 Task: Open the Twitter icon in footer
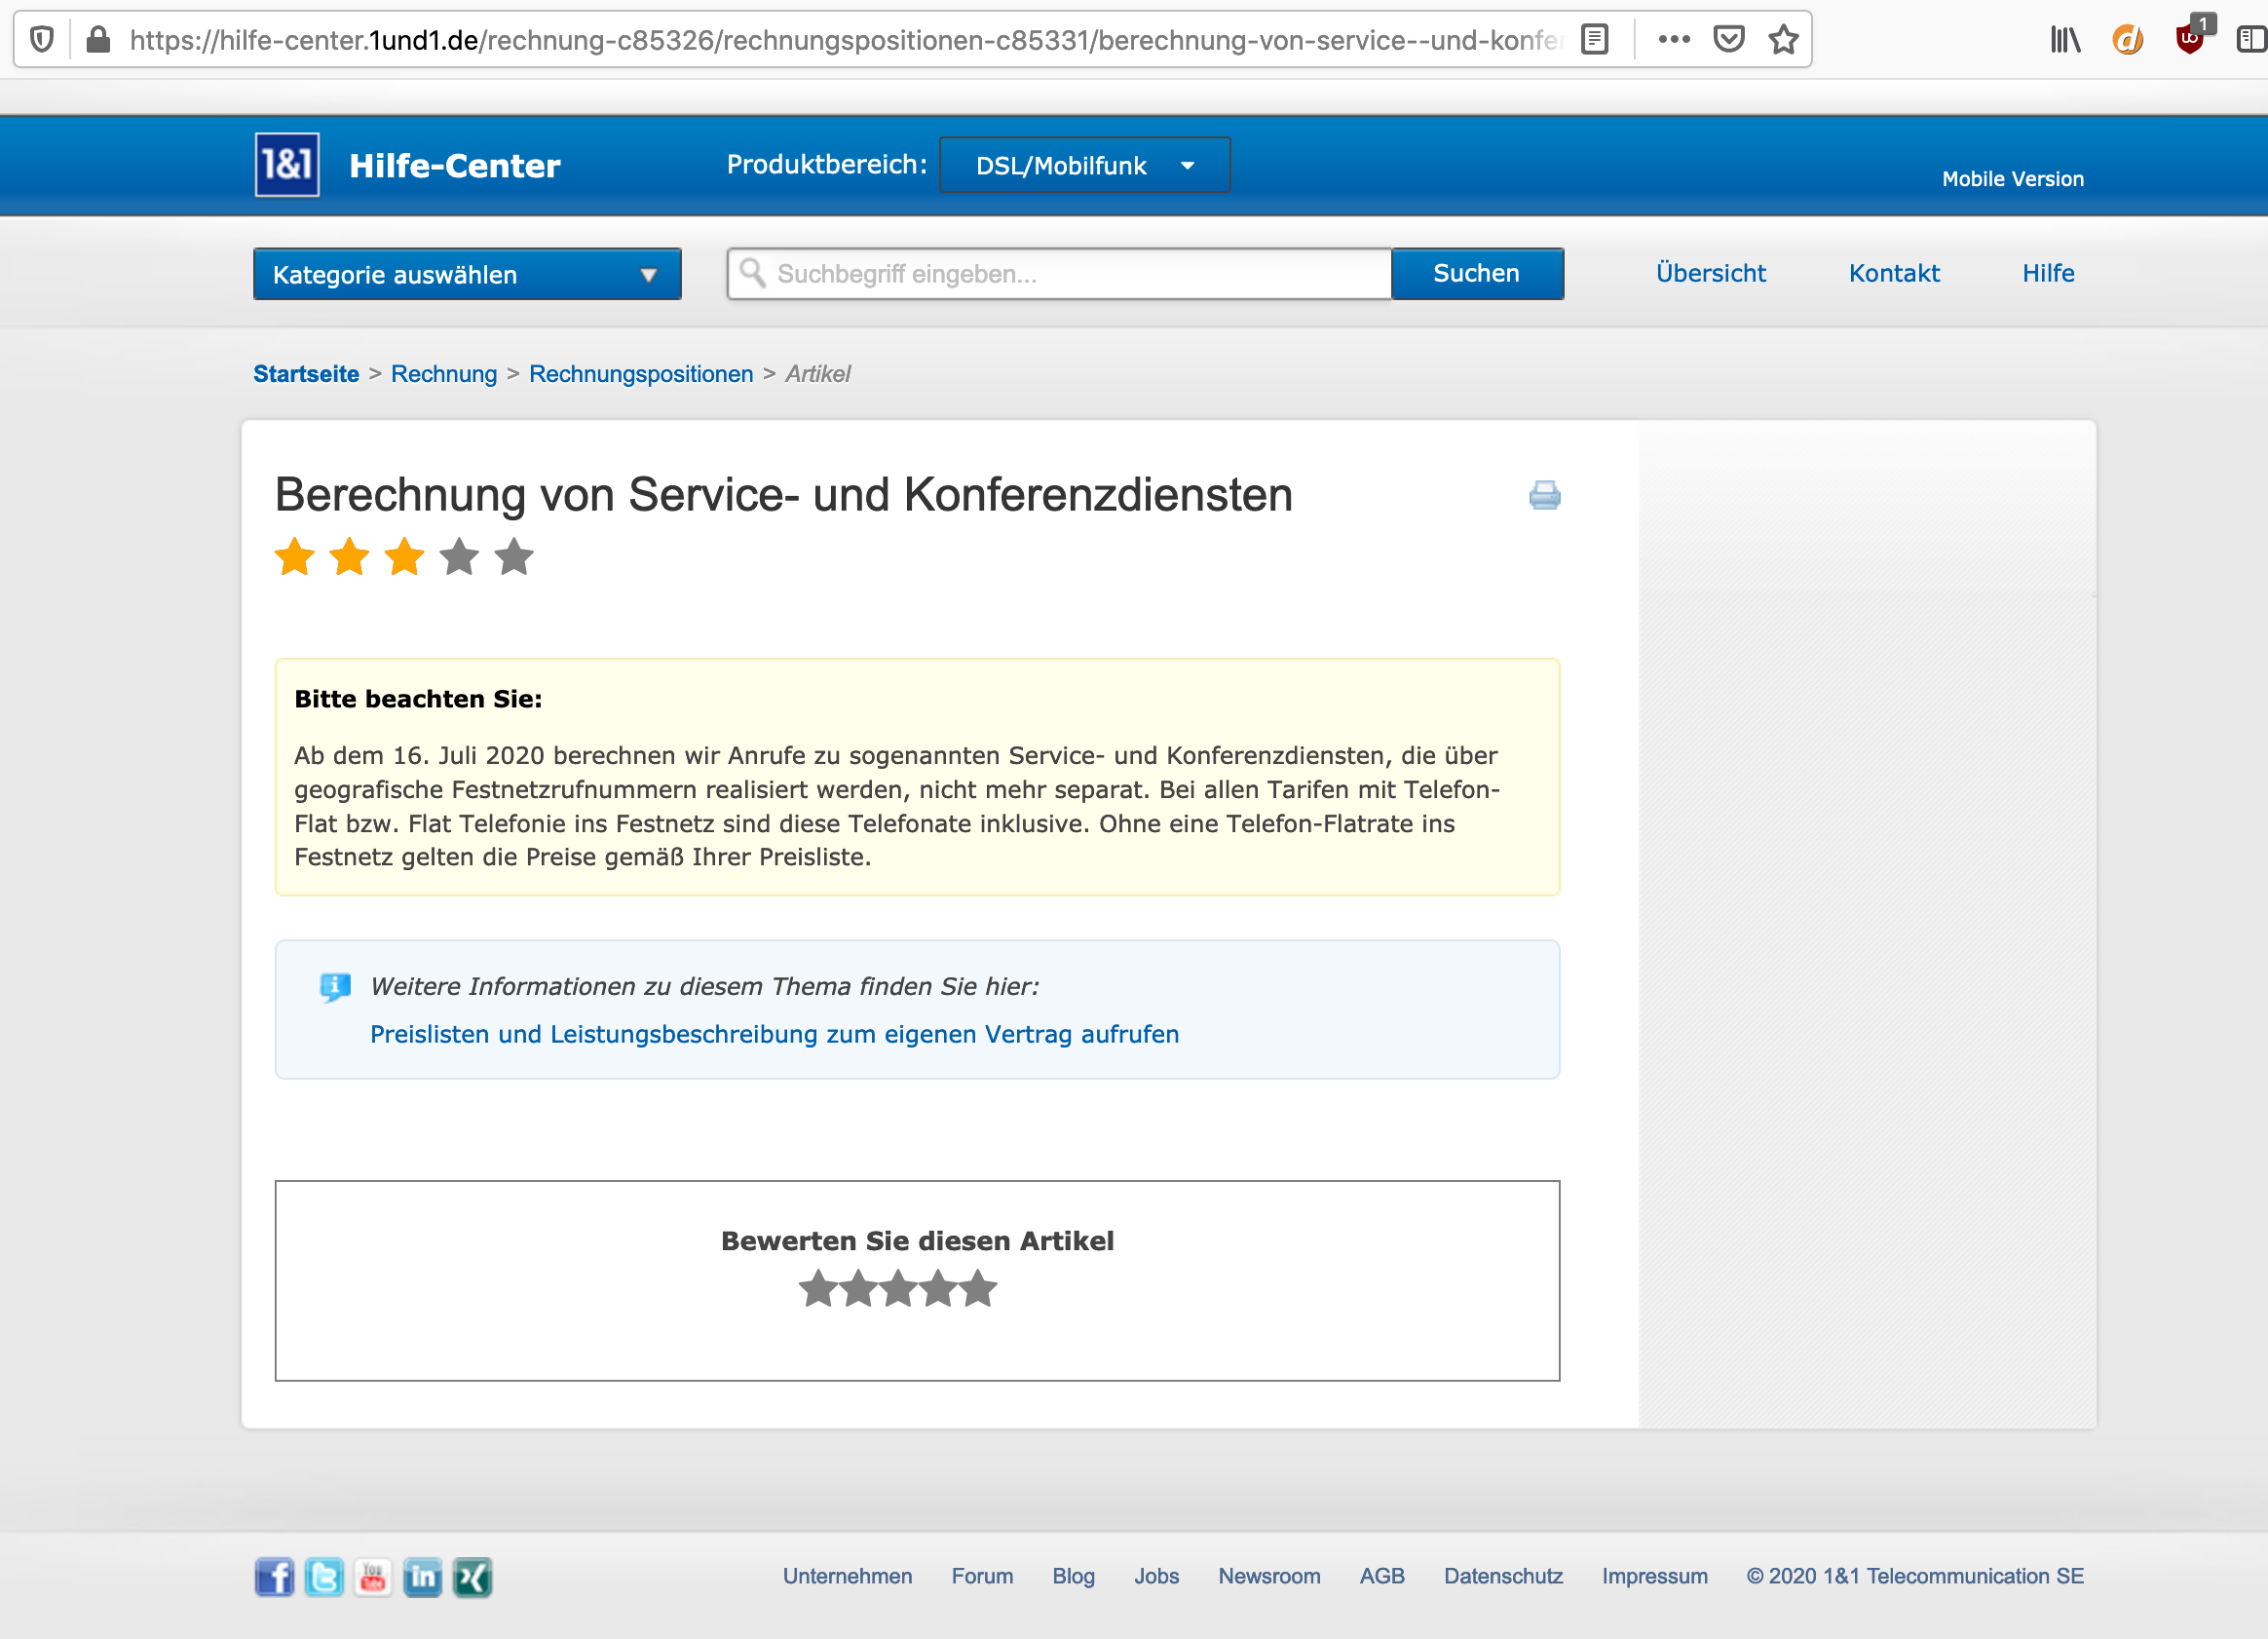coord(324,1577)
